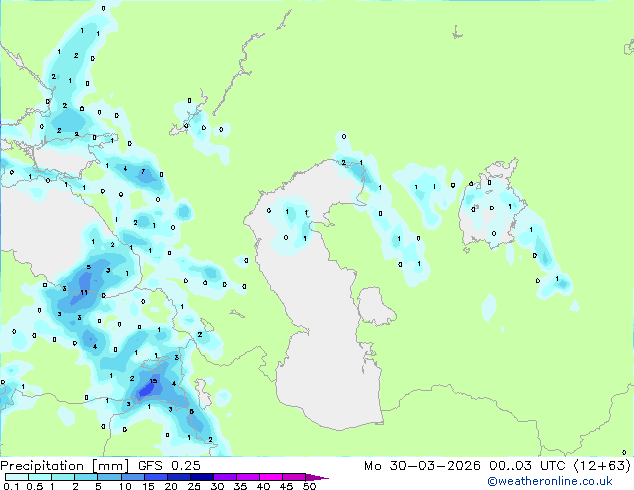Click the '00..03 UTC' time text
Image resolution: width=634 pixels, height=490 pixels.
tap(527, 466)
